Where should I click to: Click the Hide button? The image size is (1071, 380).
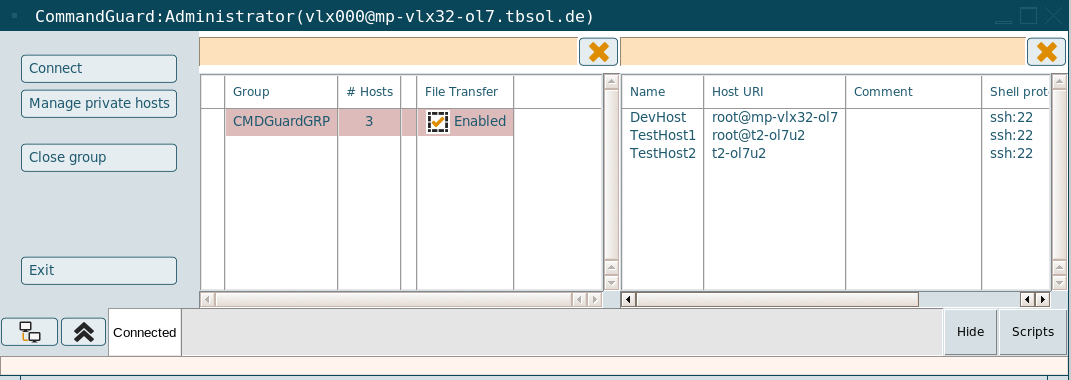(971, 331)
